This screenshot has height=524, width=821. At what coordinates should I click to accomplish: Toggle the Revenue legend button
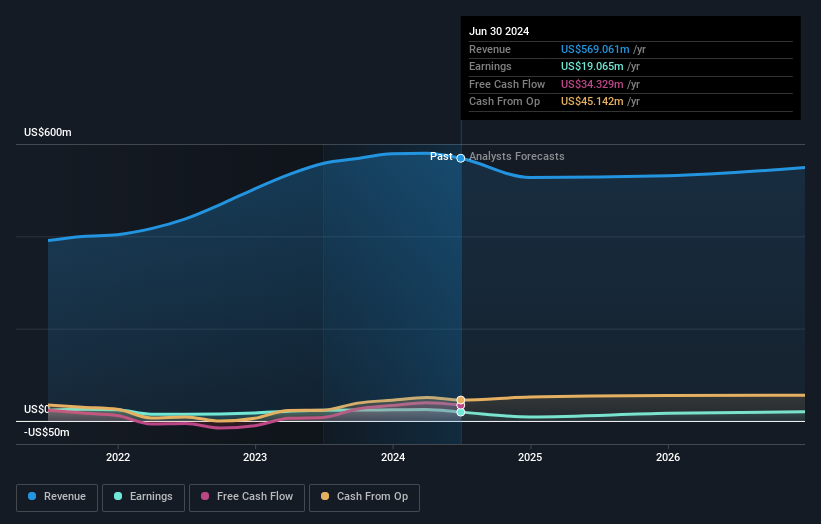(x=57, y=497)
